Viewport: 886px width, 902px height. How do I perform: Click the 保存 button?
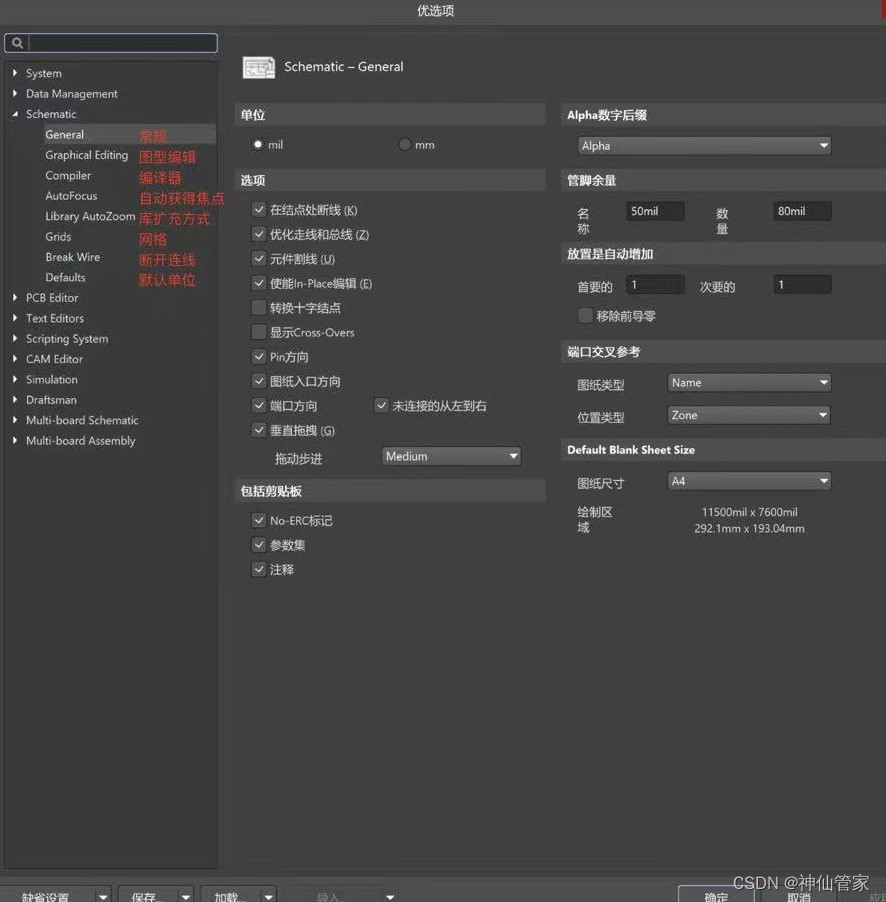pyautogui.click(x=146, y=896)
